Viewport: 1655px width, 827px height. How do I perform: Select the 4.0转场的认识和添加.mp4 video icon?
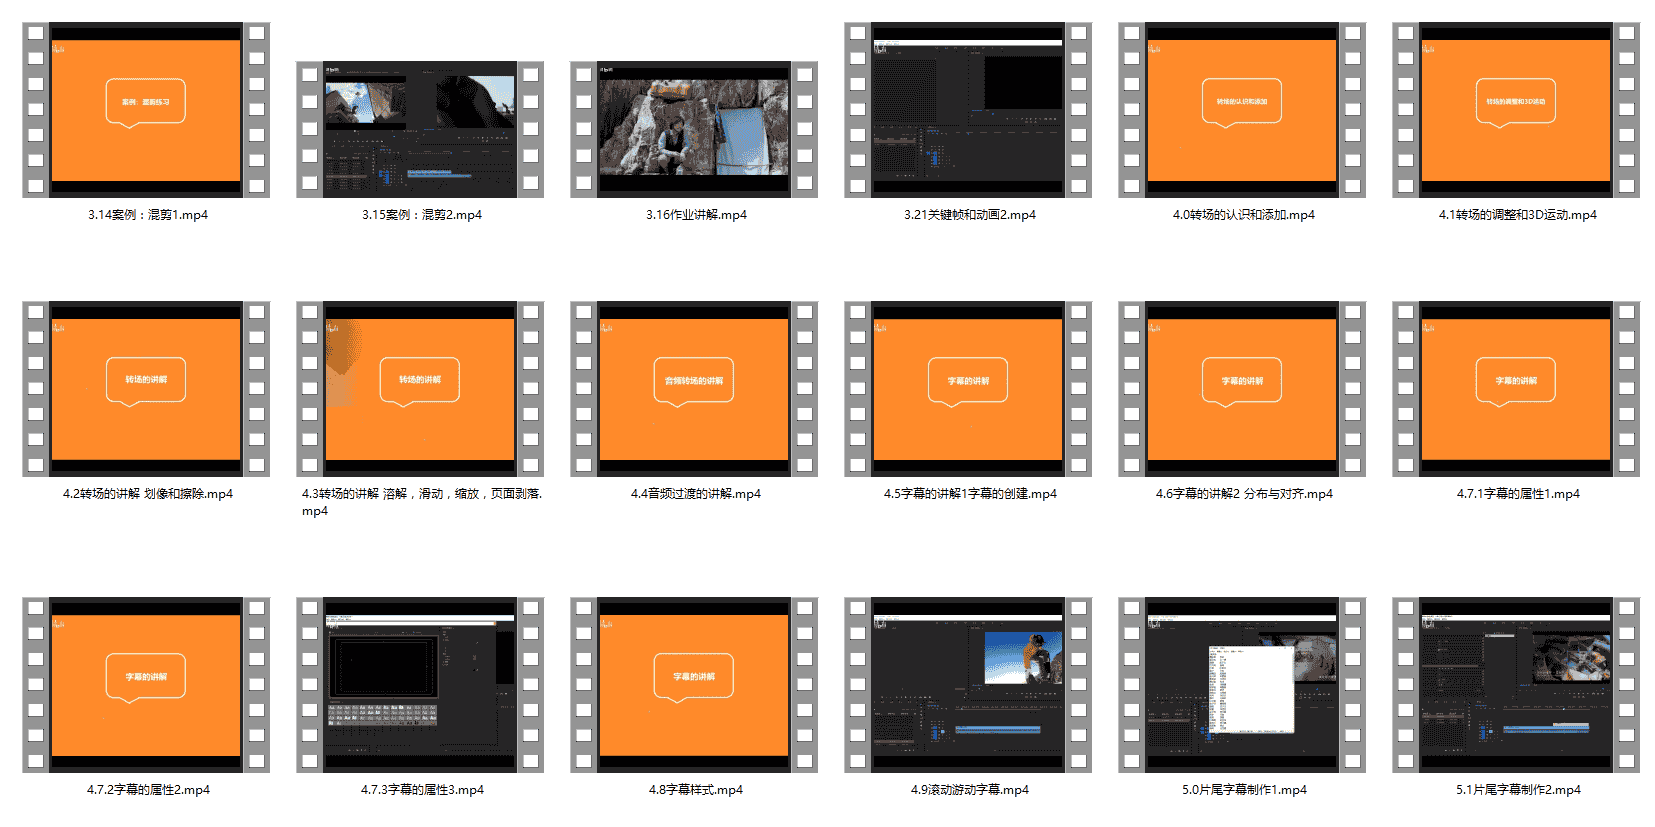1242,110
